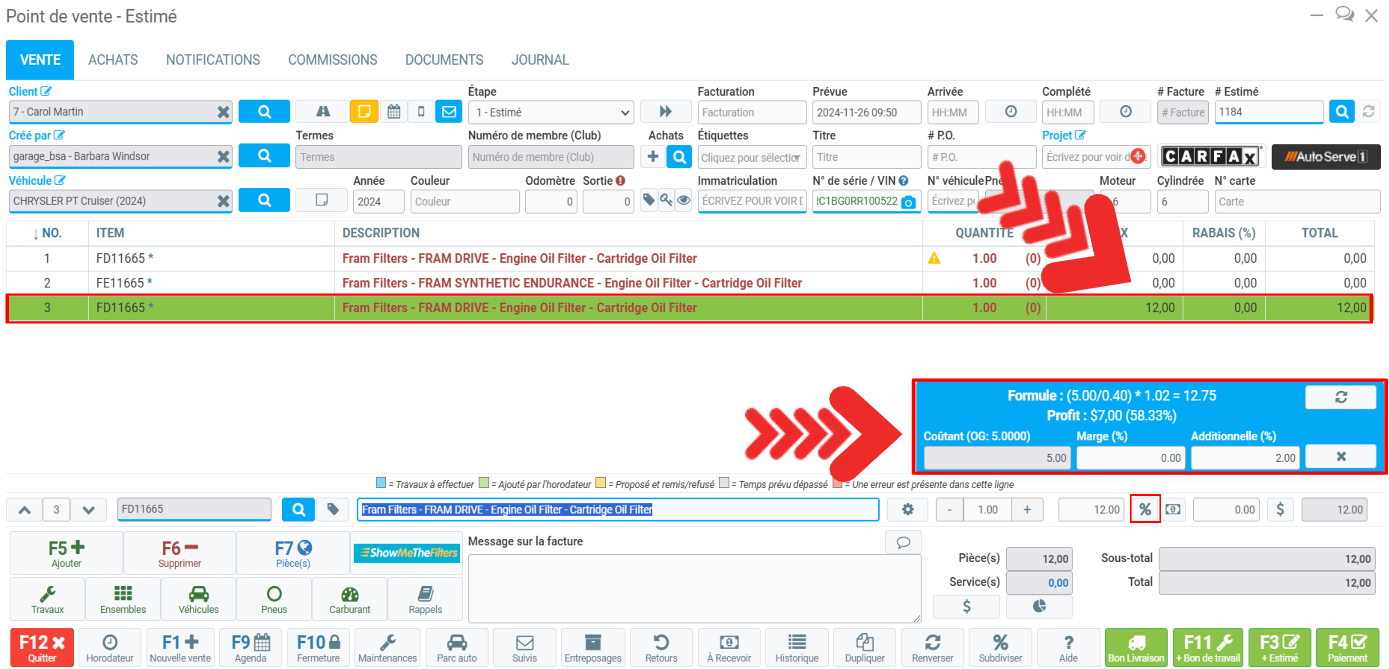This screenshot has width=1389, height=669.
Task: Switch to the ACHATS tab
Action: coord(113,60)
